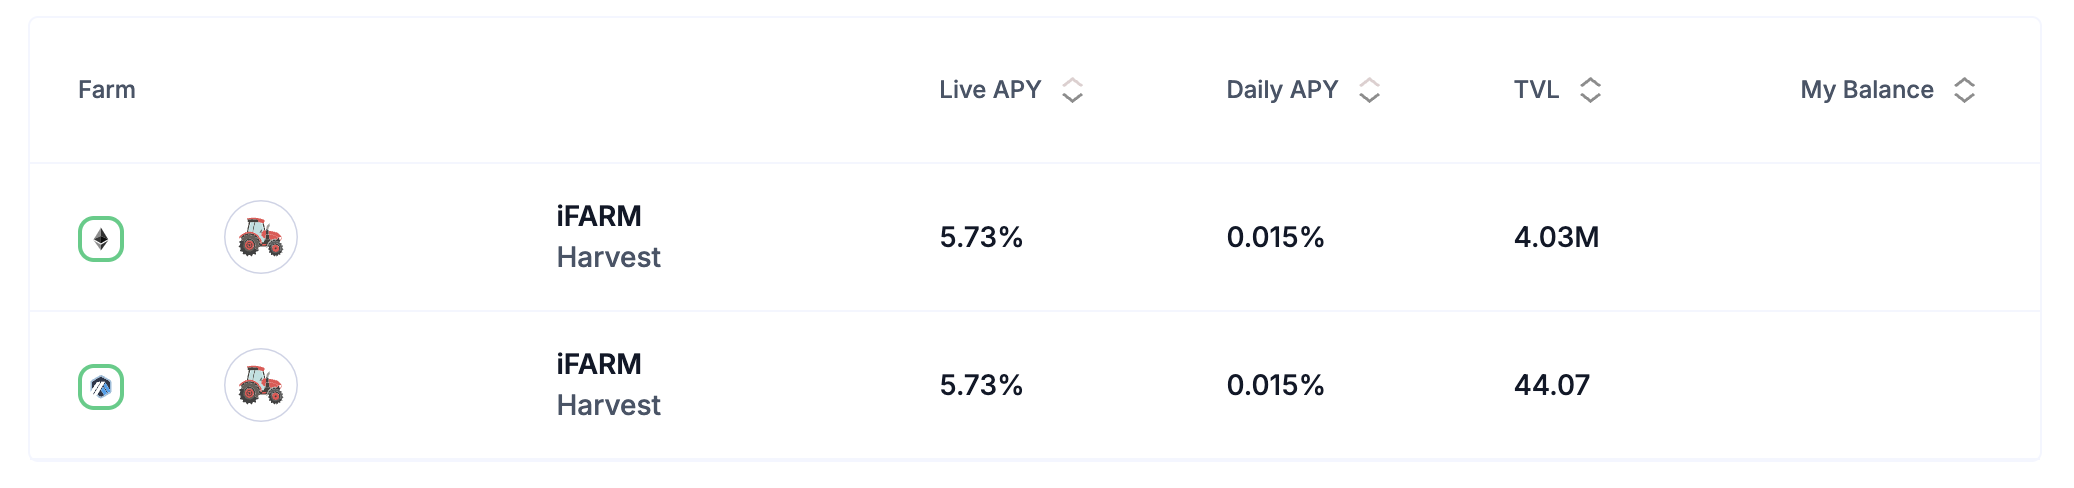The height and width of the screenshot is (488, 2074).
Task: Click the tractor logo in the Arbitrum row
Action: (261, 385)
